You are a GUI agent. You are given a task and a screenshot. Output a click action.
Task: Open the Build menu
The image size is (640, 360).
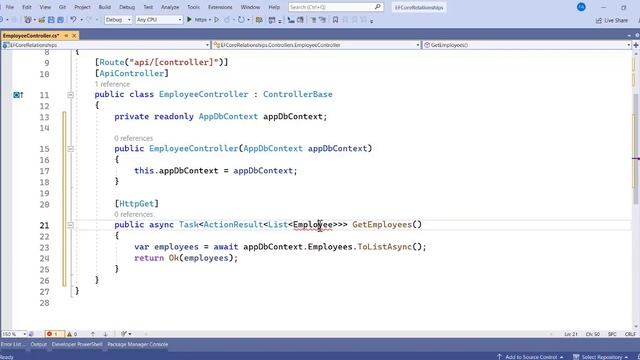click(105, 7)
